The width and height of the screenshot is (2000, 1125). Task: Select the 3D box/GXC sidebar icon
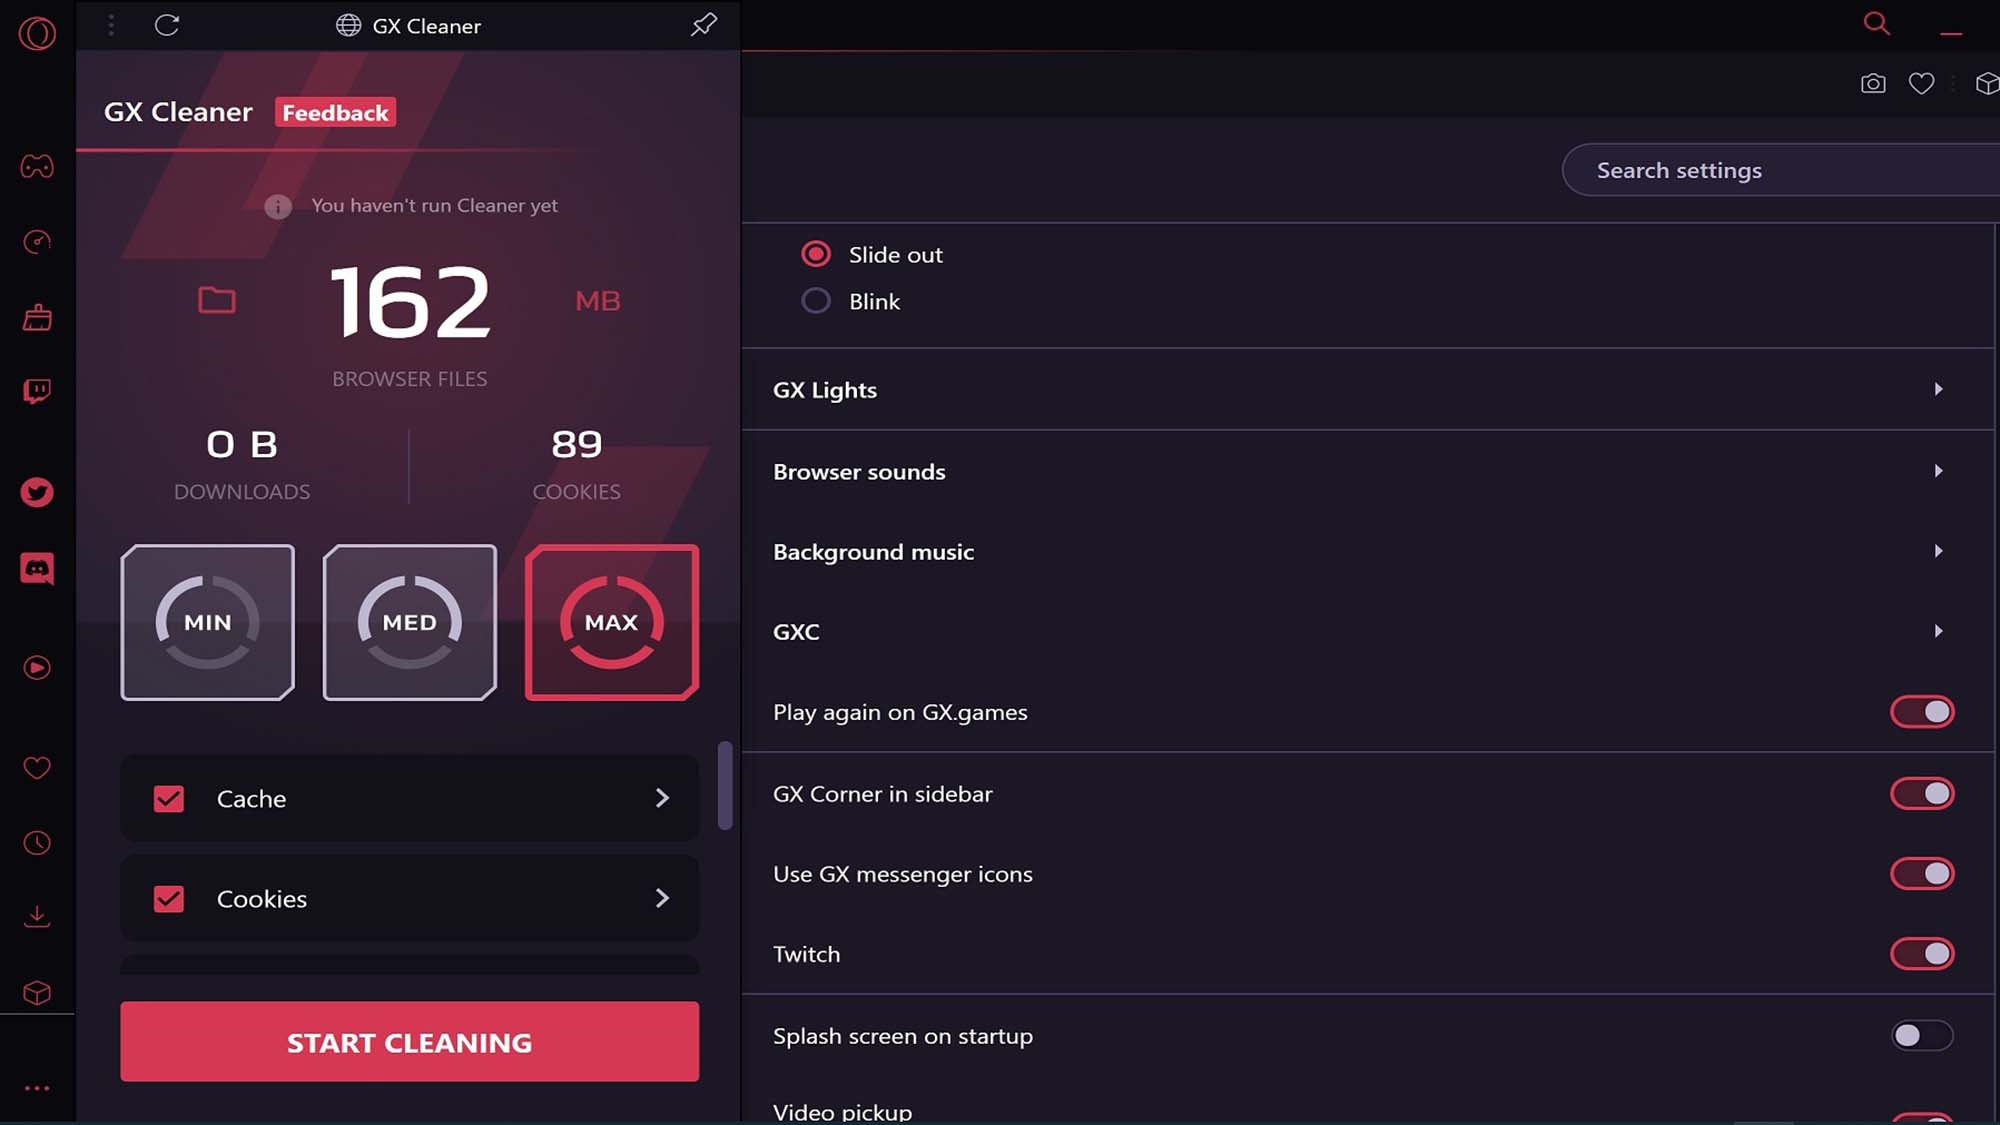[37, 993]
